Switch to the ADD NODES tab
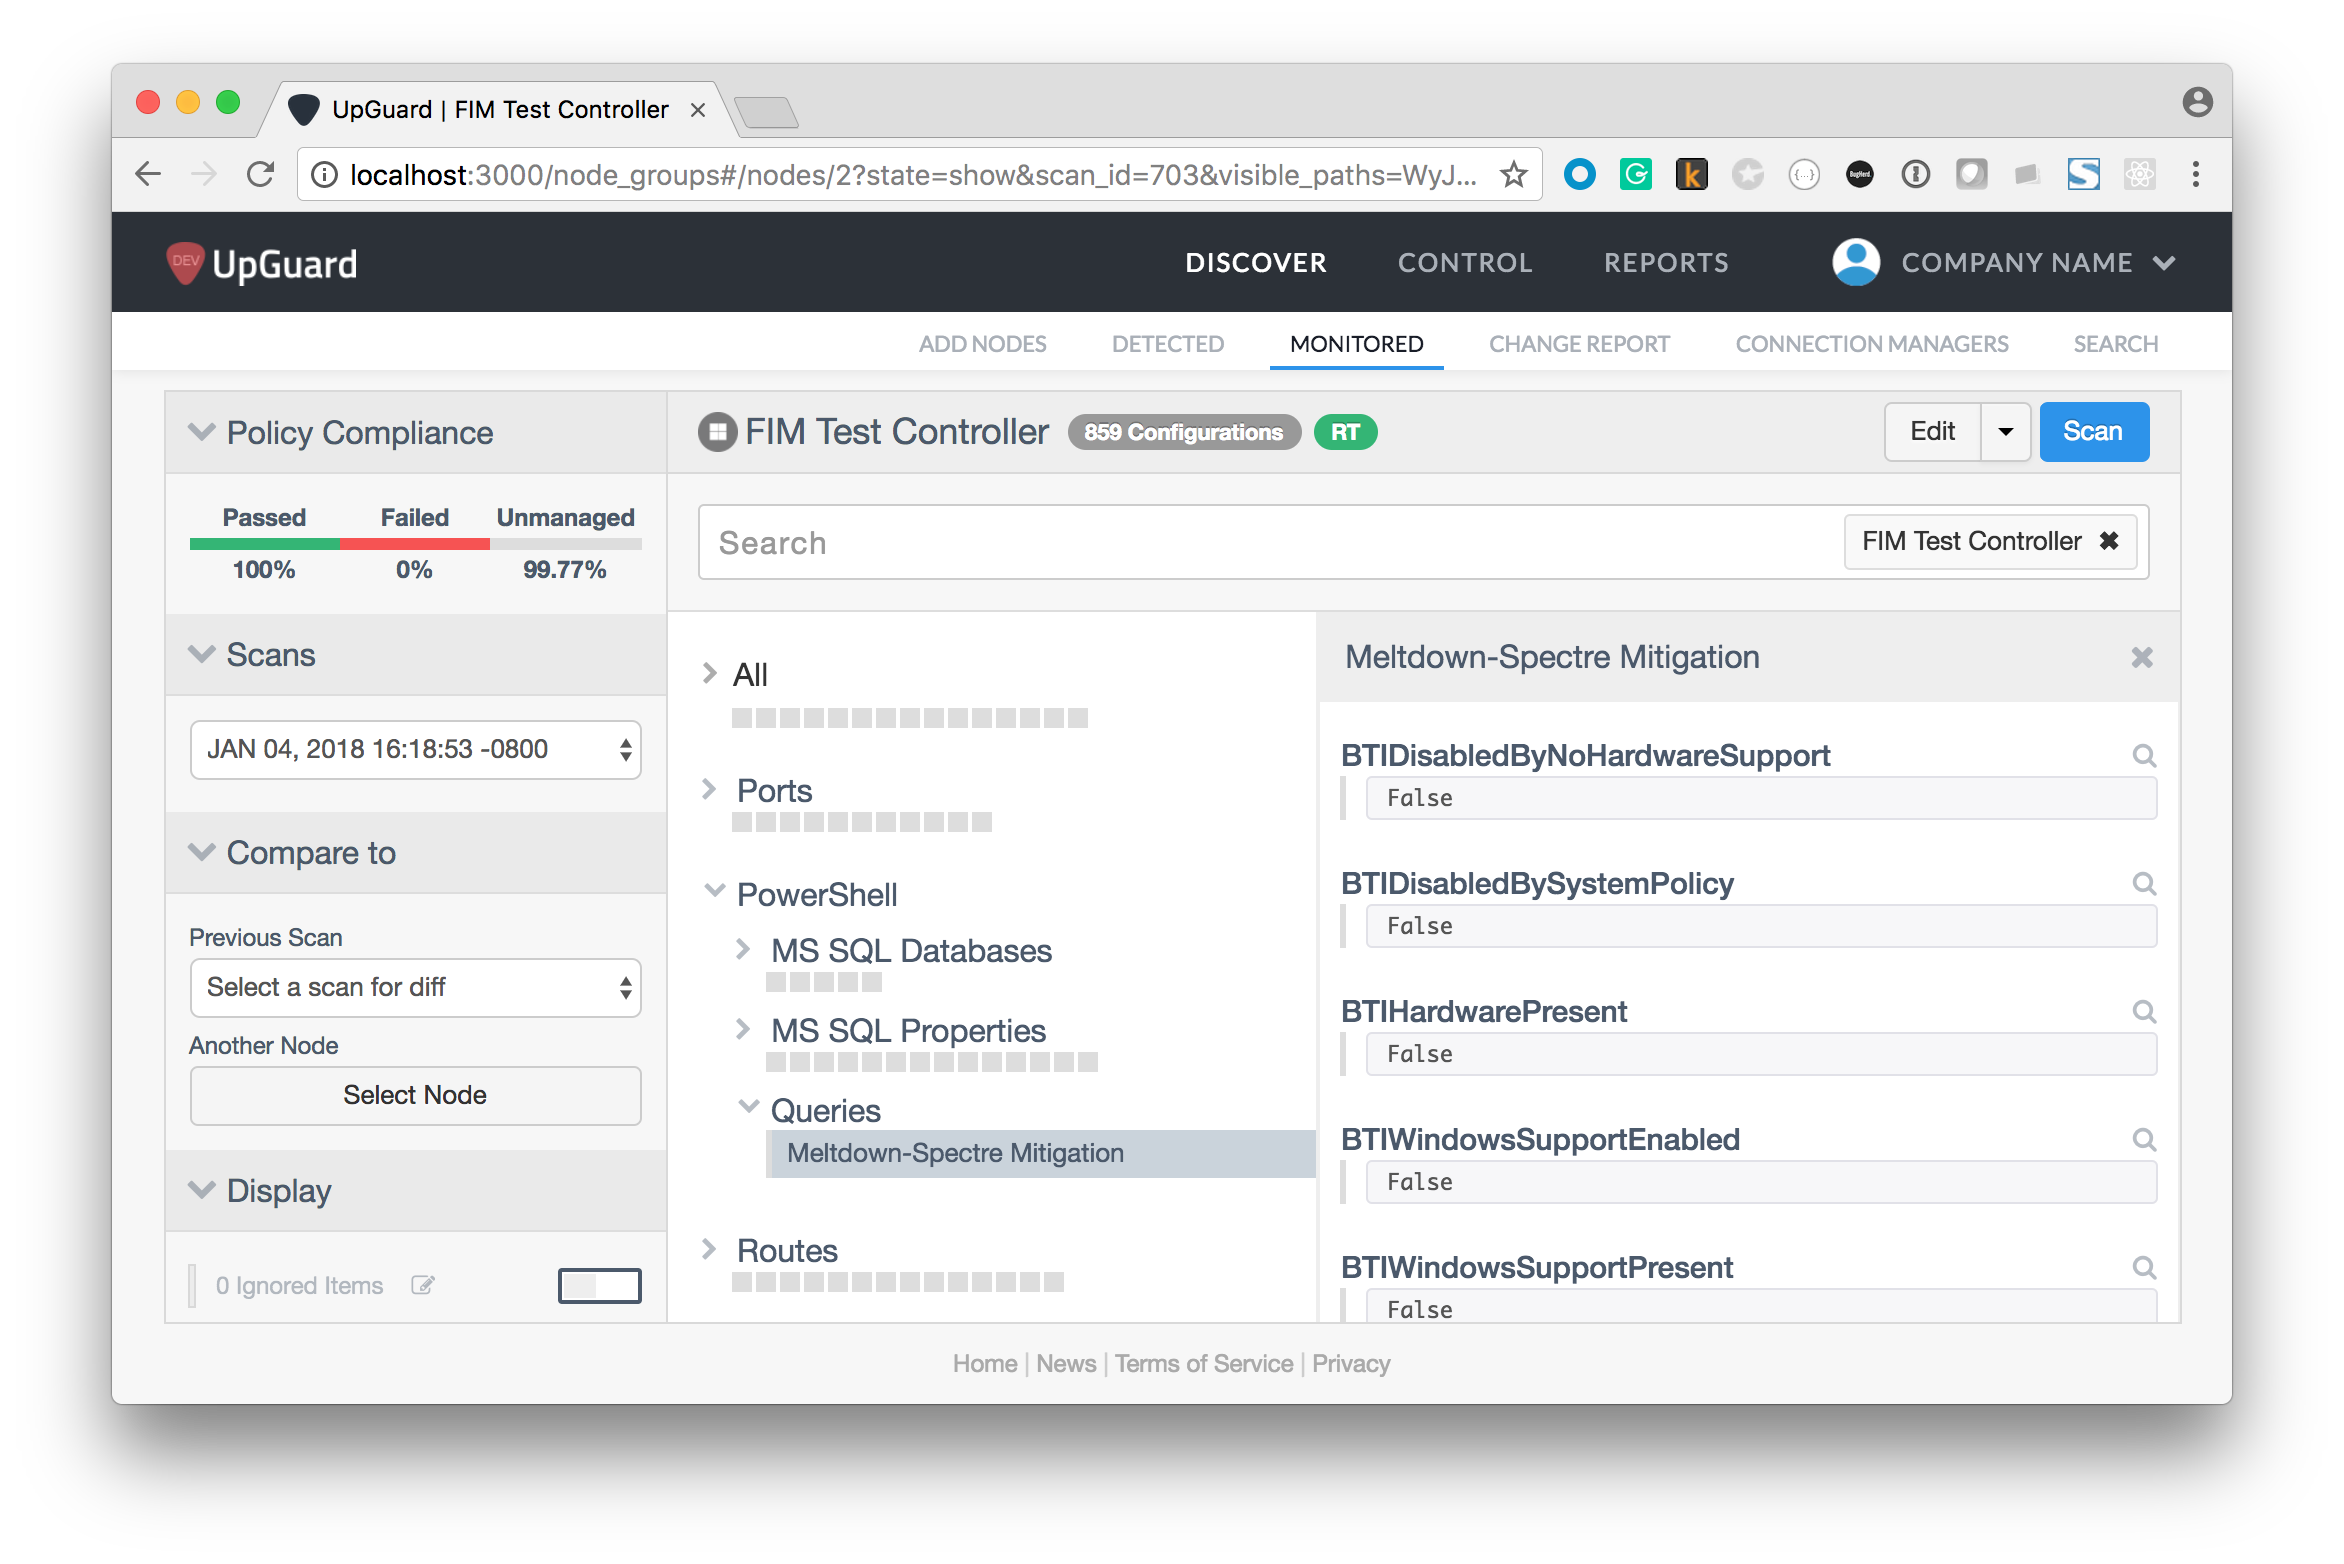This screenshot has height=1564, width=2344. (x=983, y=344)
